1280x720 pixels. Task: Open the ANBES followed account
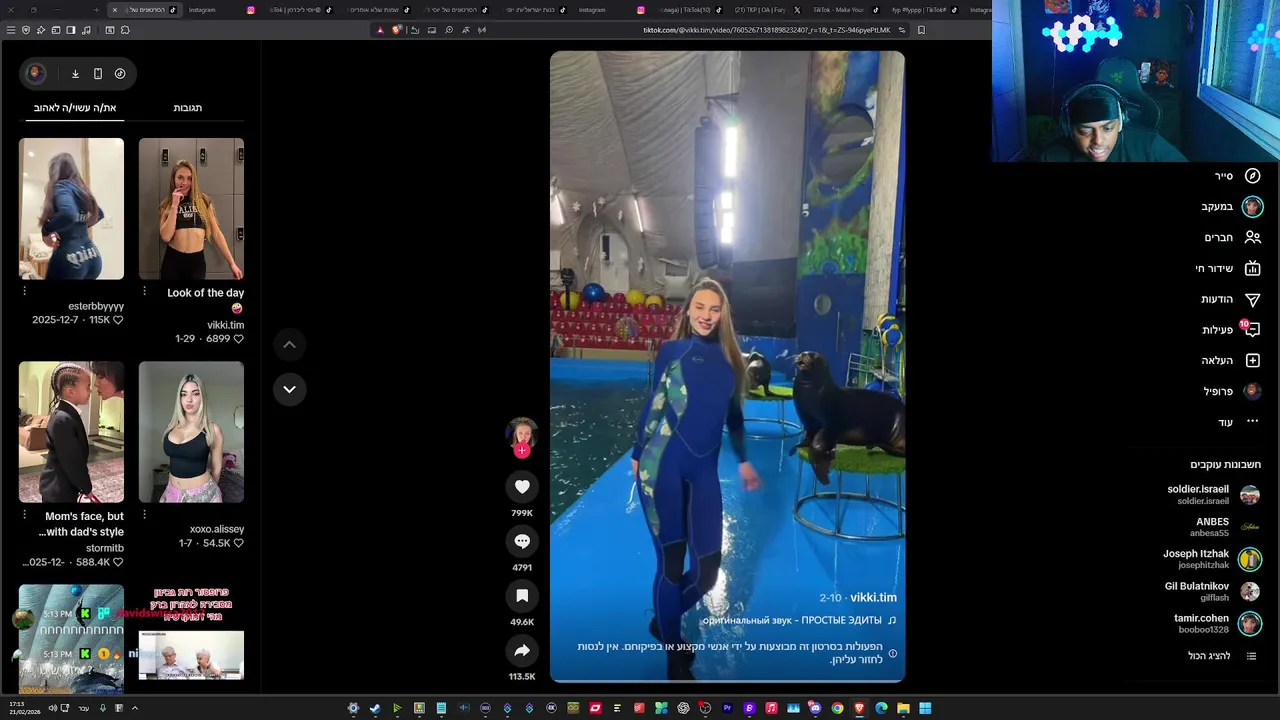(1224, 527)
